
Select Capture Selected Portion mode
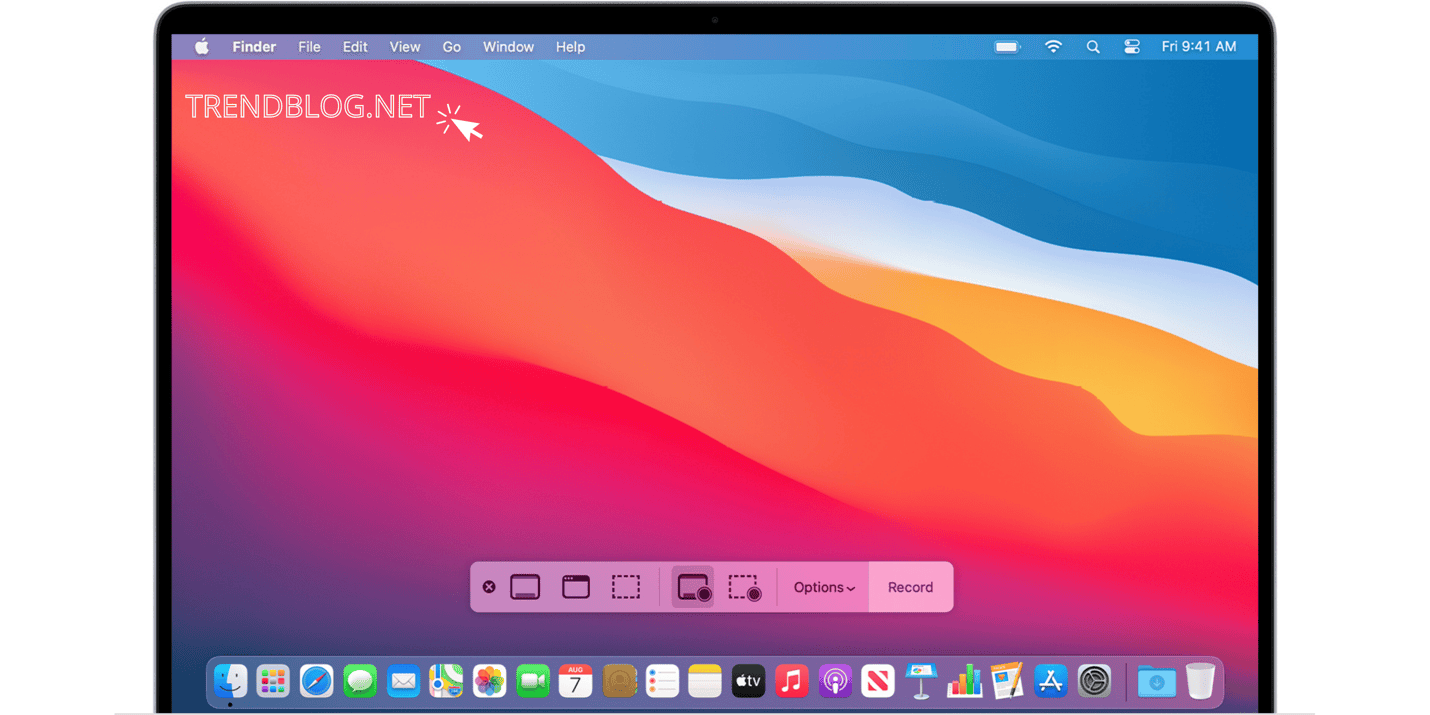coord(626,587)
